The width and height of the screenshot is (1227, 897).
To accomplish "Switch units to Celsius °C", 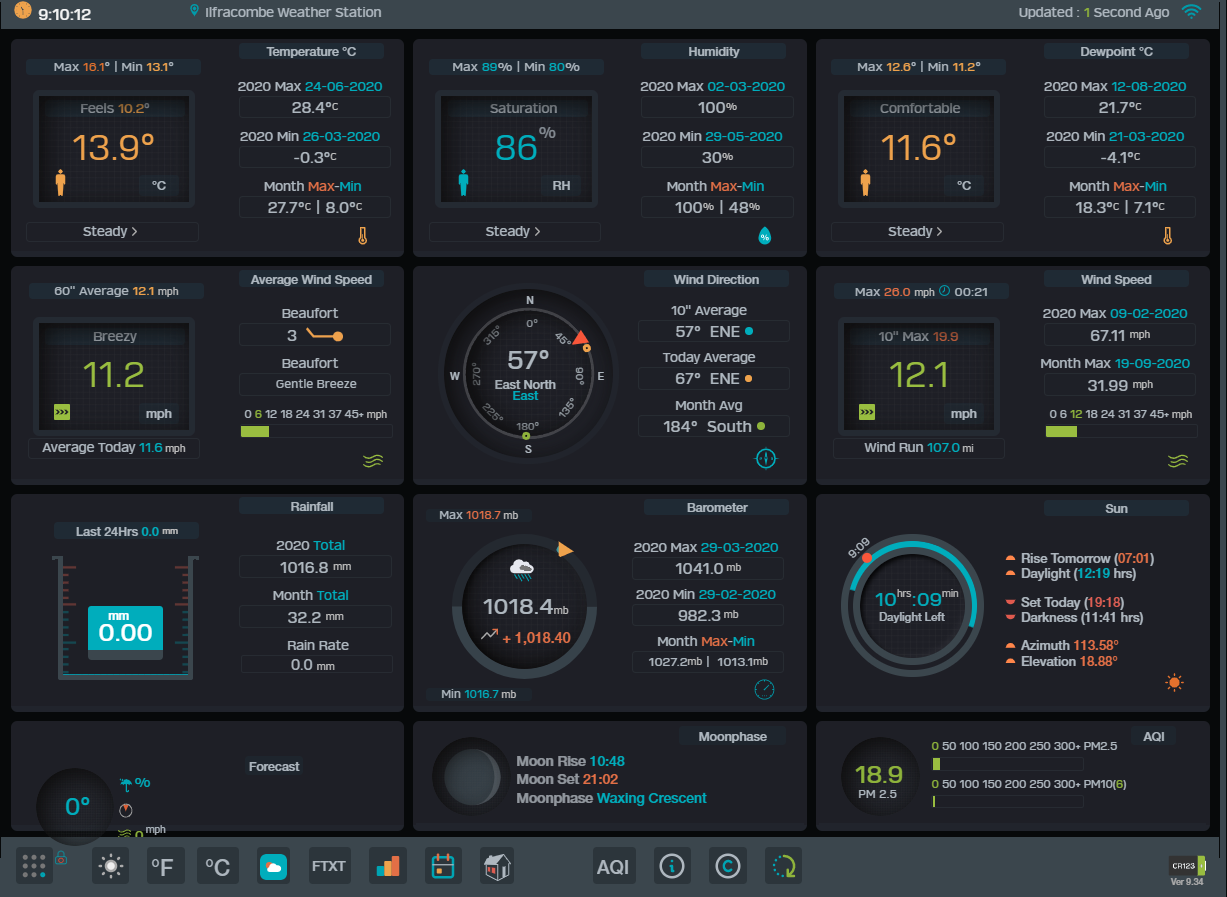I will (x=218, y=866).
